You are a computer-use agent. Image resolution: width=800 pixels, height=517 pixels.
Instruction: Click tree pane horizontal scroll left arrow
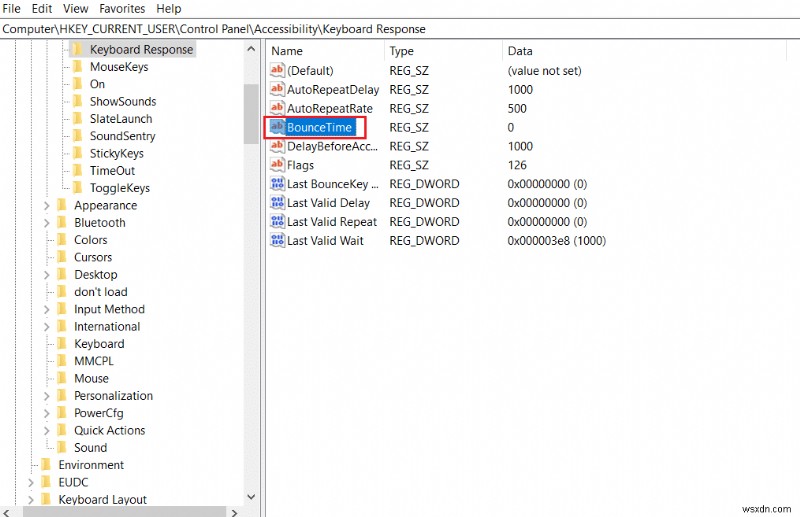[x=6, y=512]
